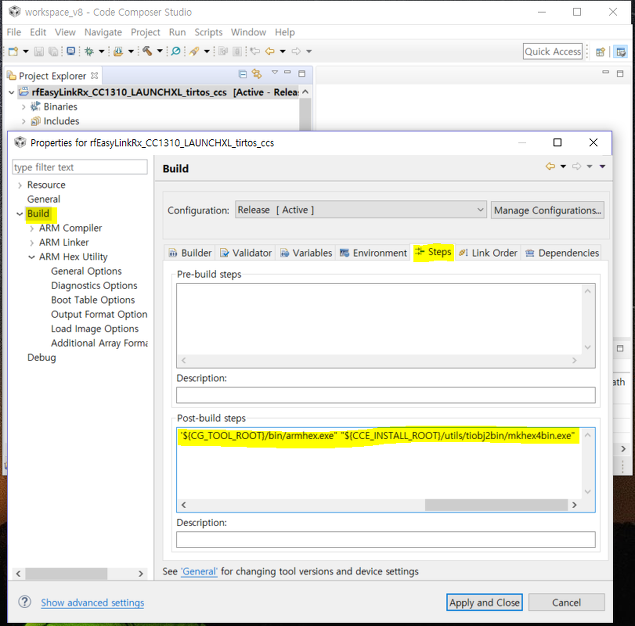Open the Configuration dropdown
This screenshot has width=635, height=626.
tap(360, 210)
